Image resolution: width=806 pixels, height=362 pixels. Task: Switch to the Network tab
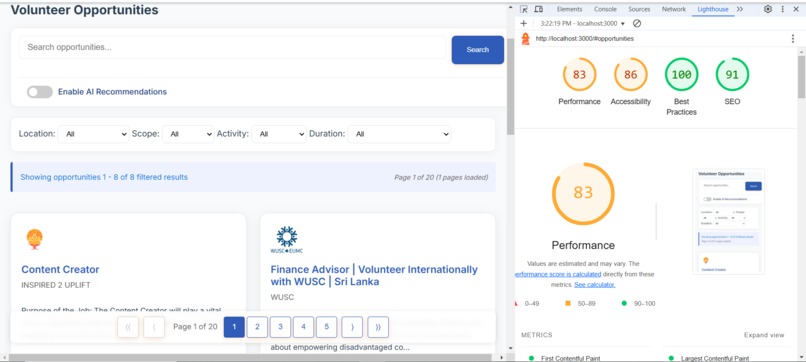[x=674, y=9]
